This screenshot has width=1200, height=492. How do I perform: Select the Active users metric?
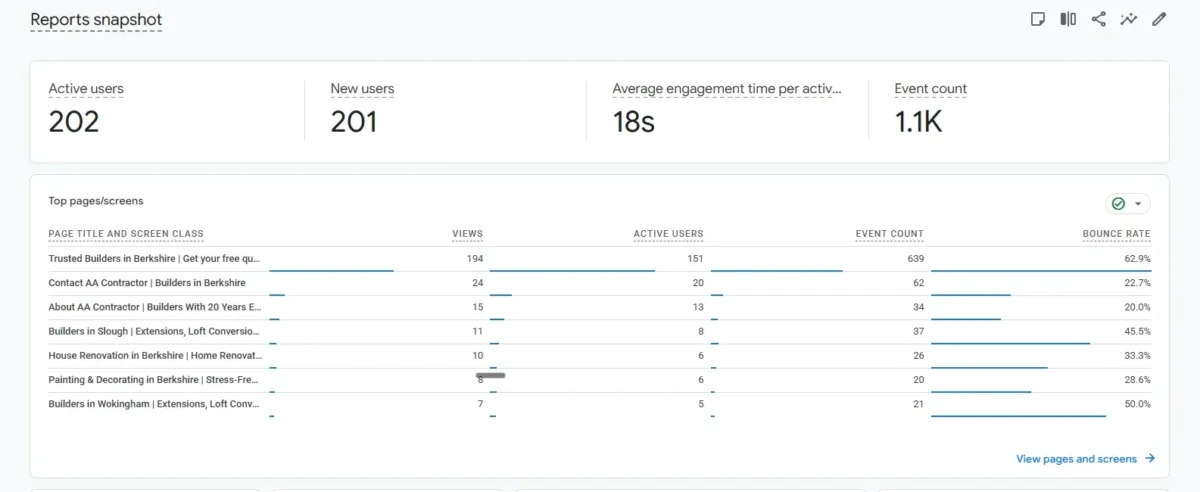pos(86,89)
